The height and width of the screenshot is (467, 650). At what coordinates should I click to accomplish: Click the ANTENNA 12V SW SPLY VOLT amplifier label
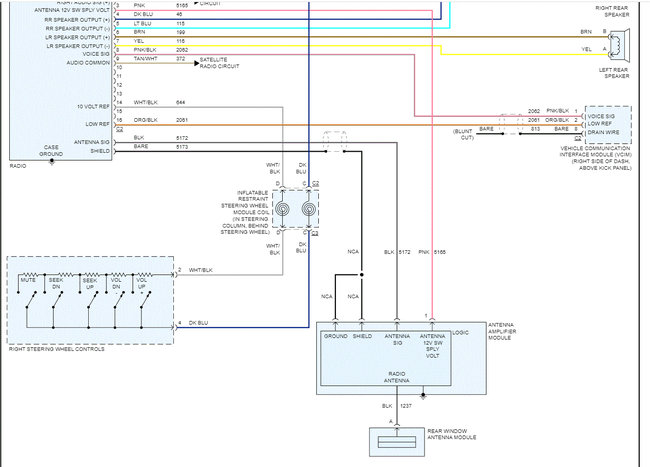[x=432, y=346]
